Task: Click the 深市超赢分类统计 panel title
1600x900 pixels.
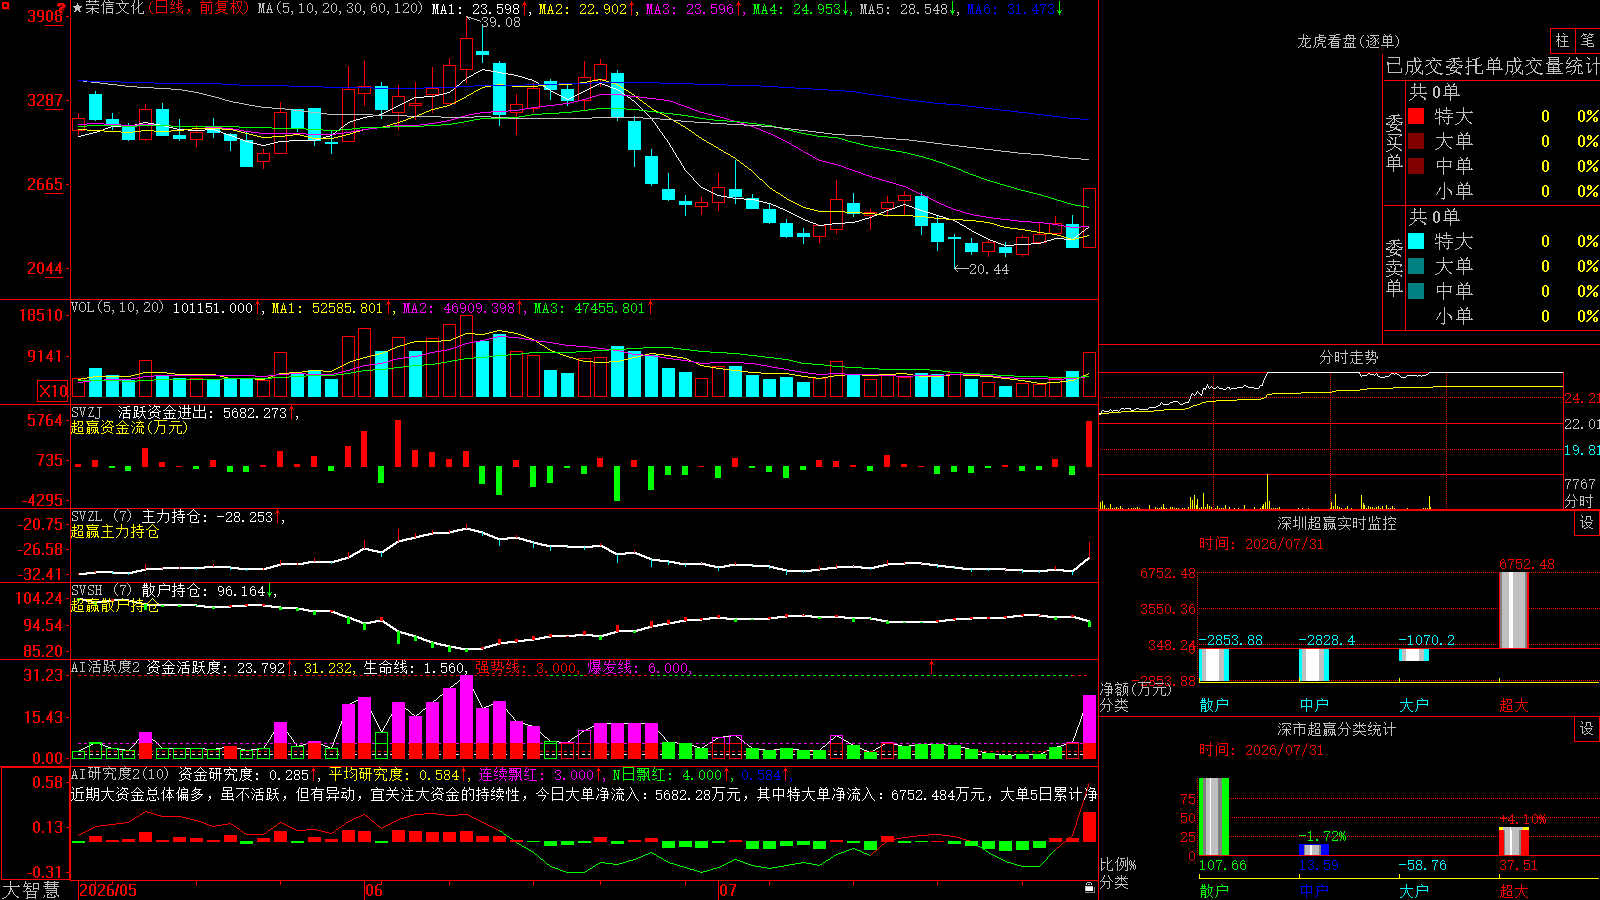Action: (1336, 729)
